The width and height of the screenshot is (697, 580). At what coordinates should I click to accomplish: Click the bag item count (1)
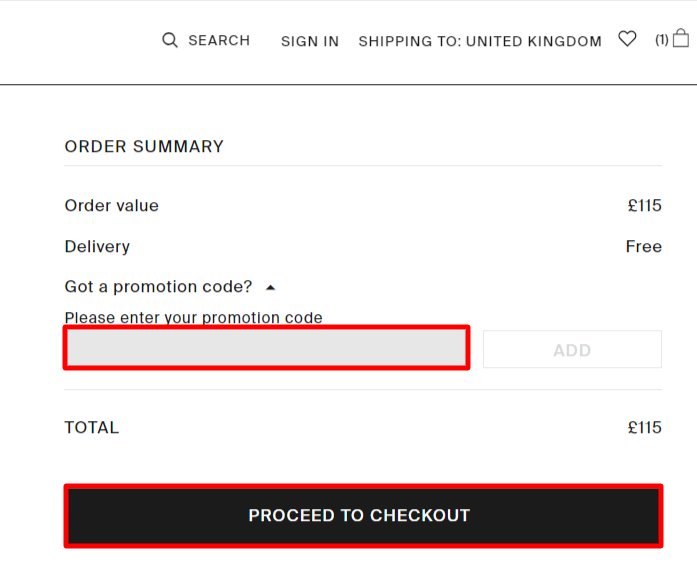[x=662, y=40]
